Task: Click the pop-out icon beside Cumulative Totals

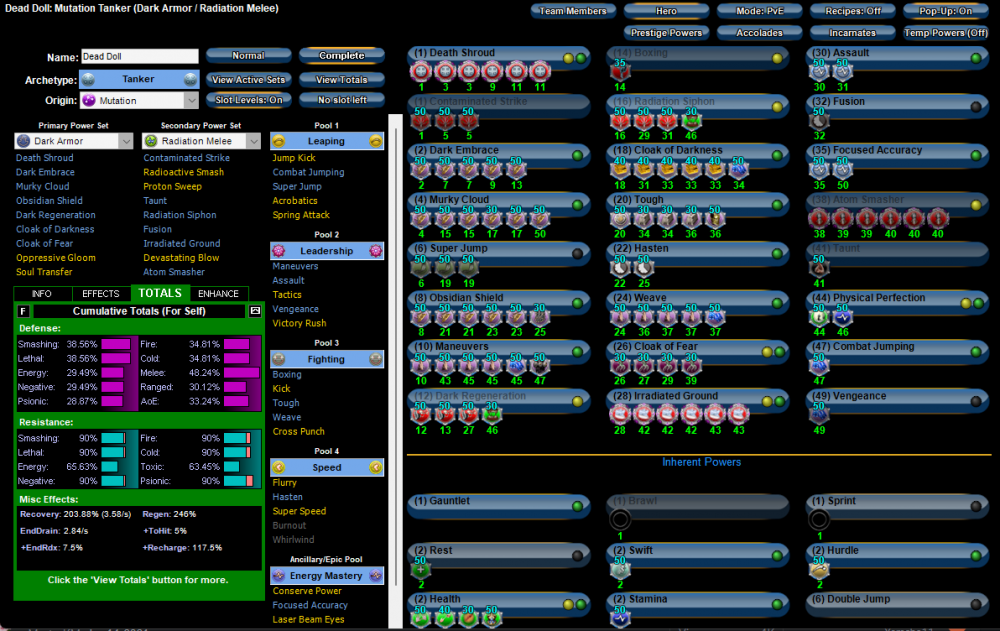Action: coord(255,311)
